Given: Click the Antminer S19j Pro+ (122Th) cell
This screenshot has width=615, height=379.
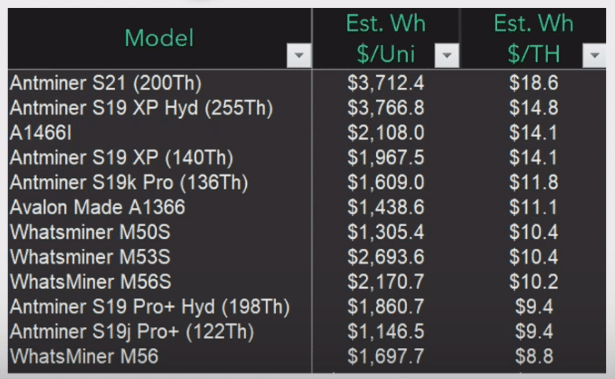Looking at the screenshot, I should pyautogui.click(x=160, y=332).
